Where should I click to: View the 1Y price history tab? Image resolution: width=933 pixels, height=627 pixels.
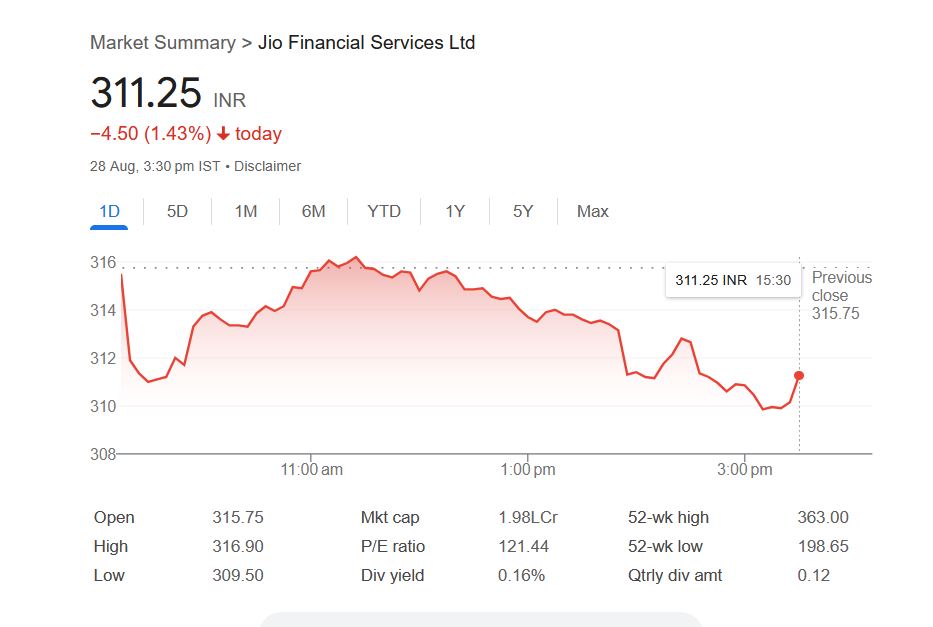[455, 211]
